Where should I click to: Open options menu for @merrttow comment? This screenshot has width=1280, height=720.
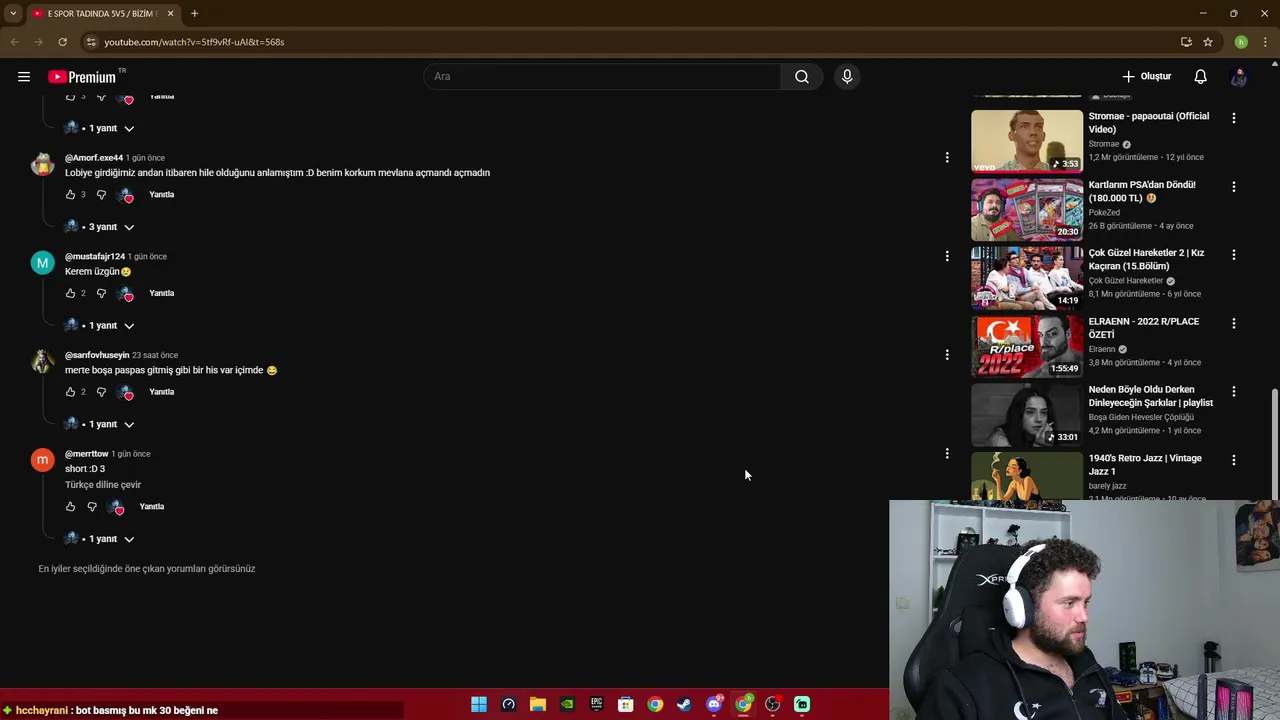click(x=947, y=454)
